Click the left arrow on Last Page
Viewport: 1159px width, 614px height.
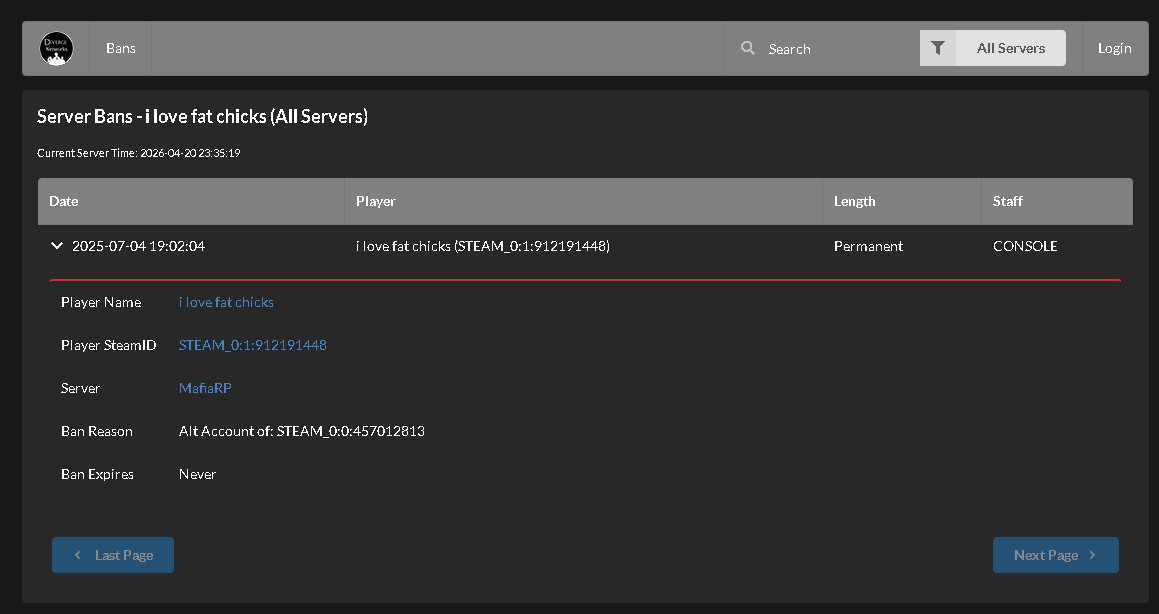click(x=78, y=555)
